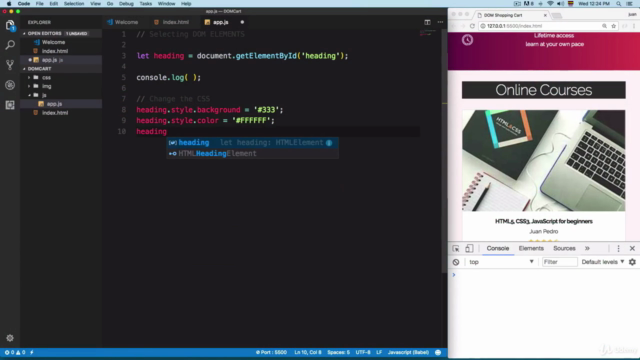Click the volume icon in menu bar
This screenshot has width=640, height=360.
pyautogui.click(x=560, y=4)
